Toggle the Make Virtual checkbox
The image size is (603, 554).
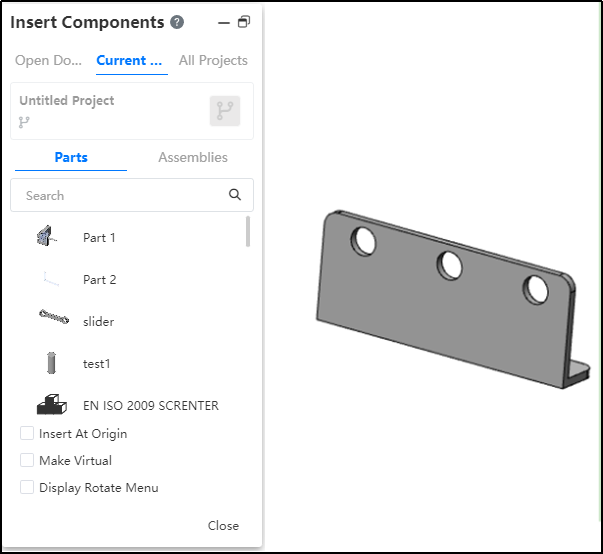point(27,460)
